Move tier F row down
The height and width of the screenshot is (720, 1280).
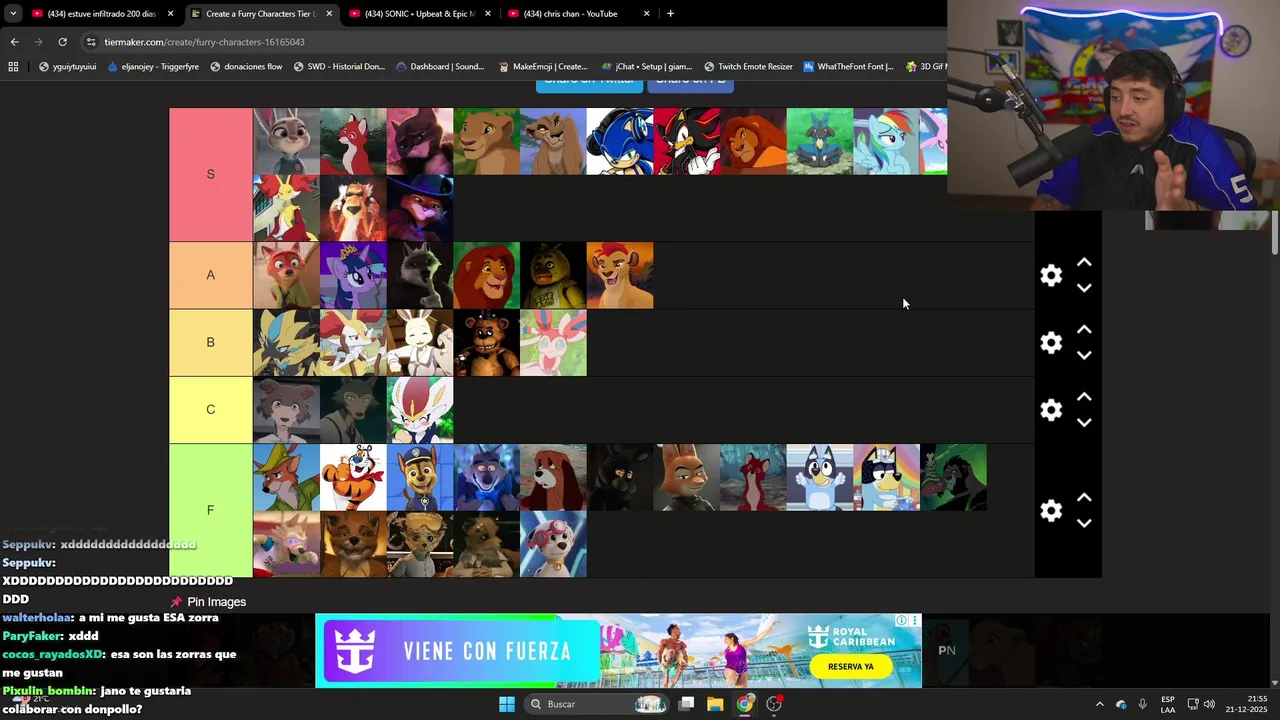click(x=1084, y=523)
